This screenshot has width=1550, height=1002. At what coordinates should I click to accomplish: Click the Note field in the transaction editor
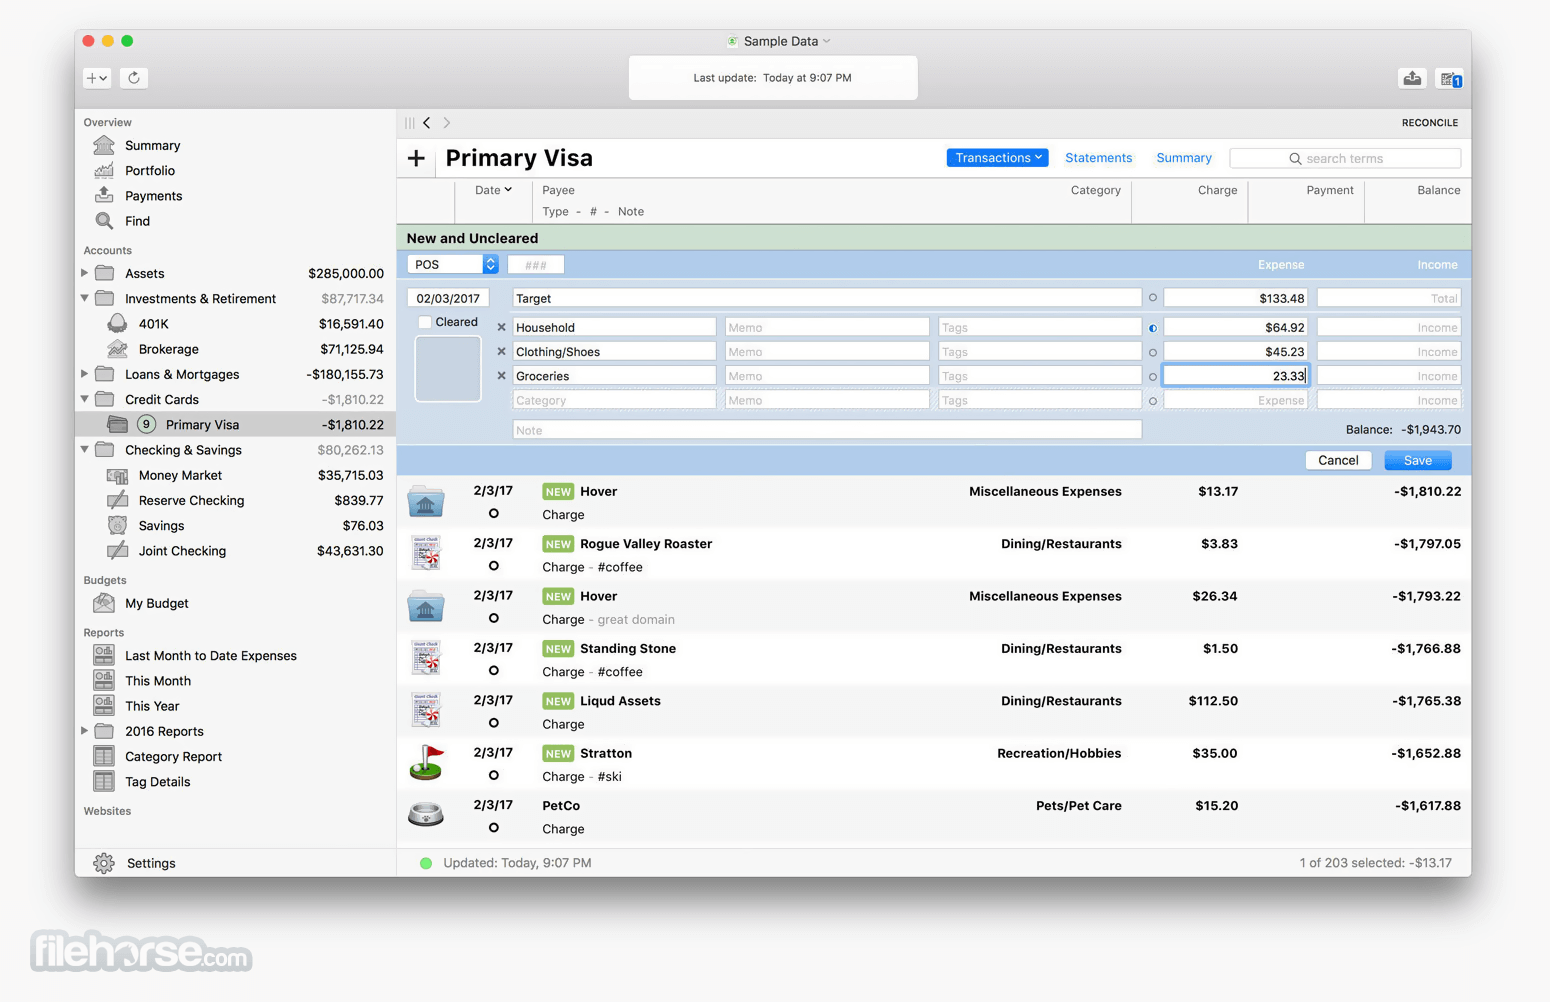tap(827, 430)
